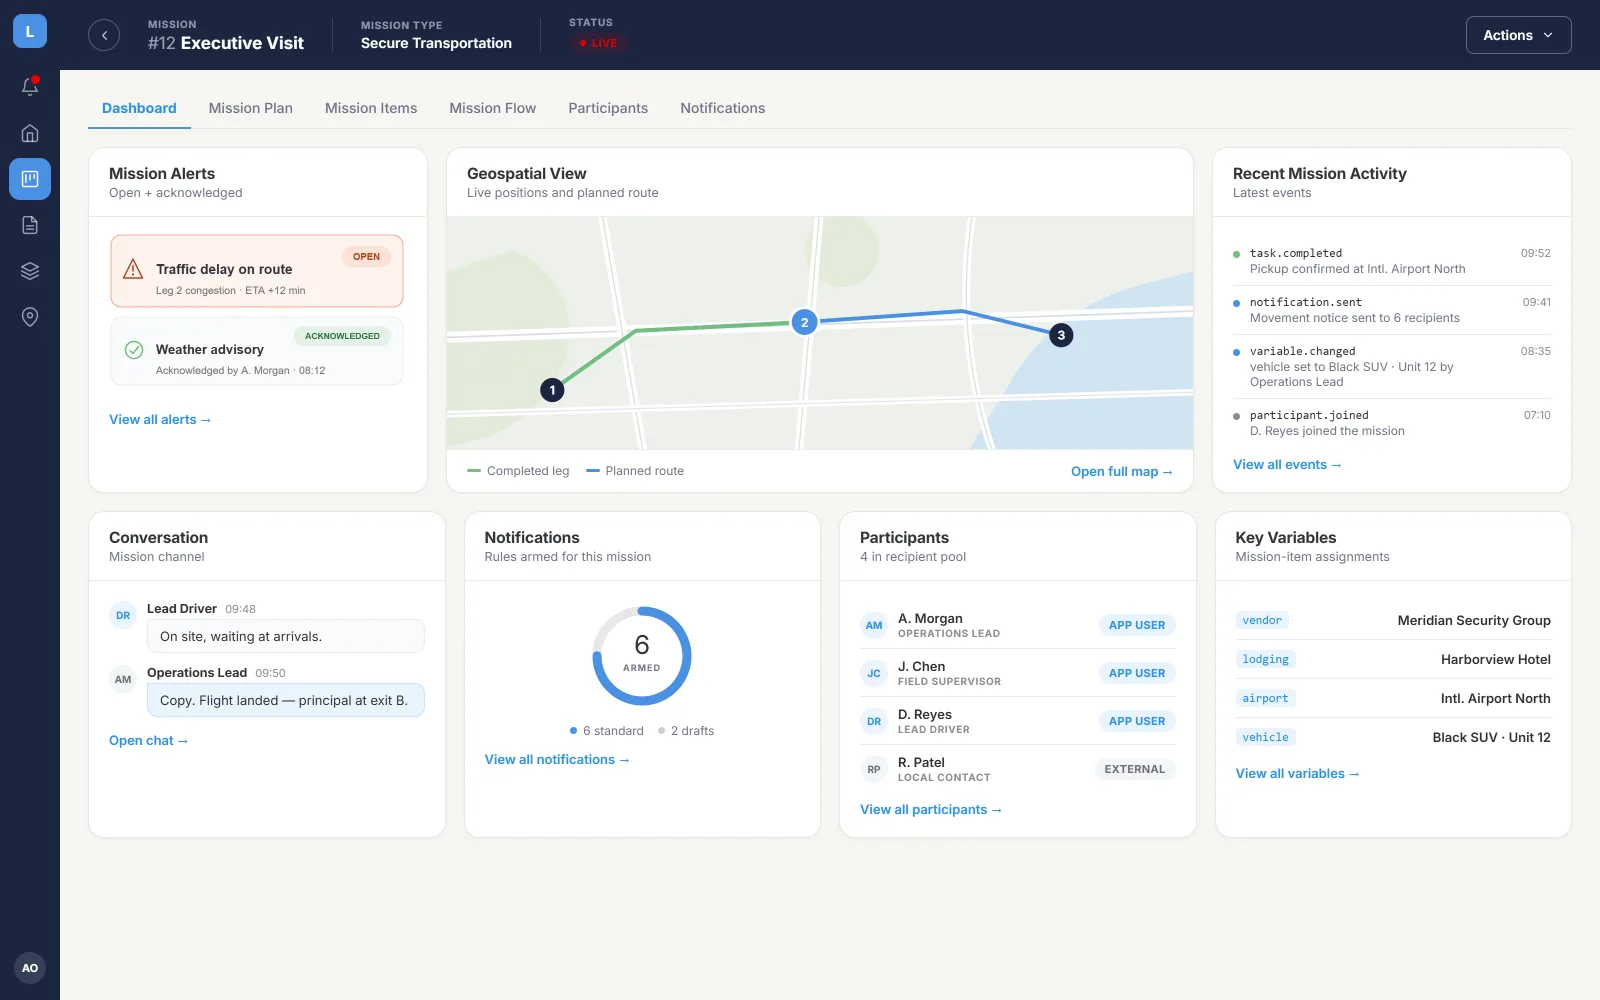
Task: Switch to the Mission Plan tab
Action: pos(251,108)
